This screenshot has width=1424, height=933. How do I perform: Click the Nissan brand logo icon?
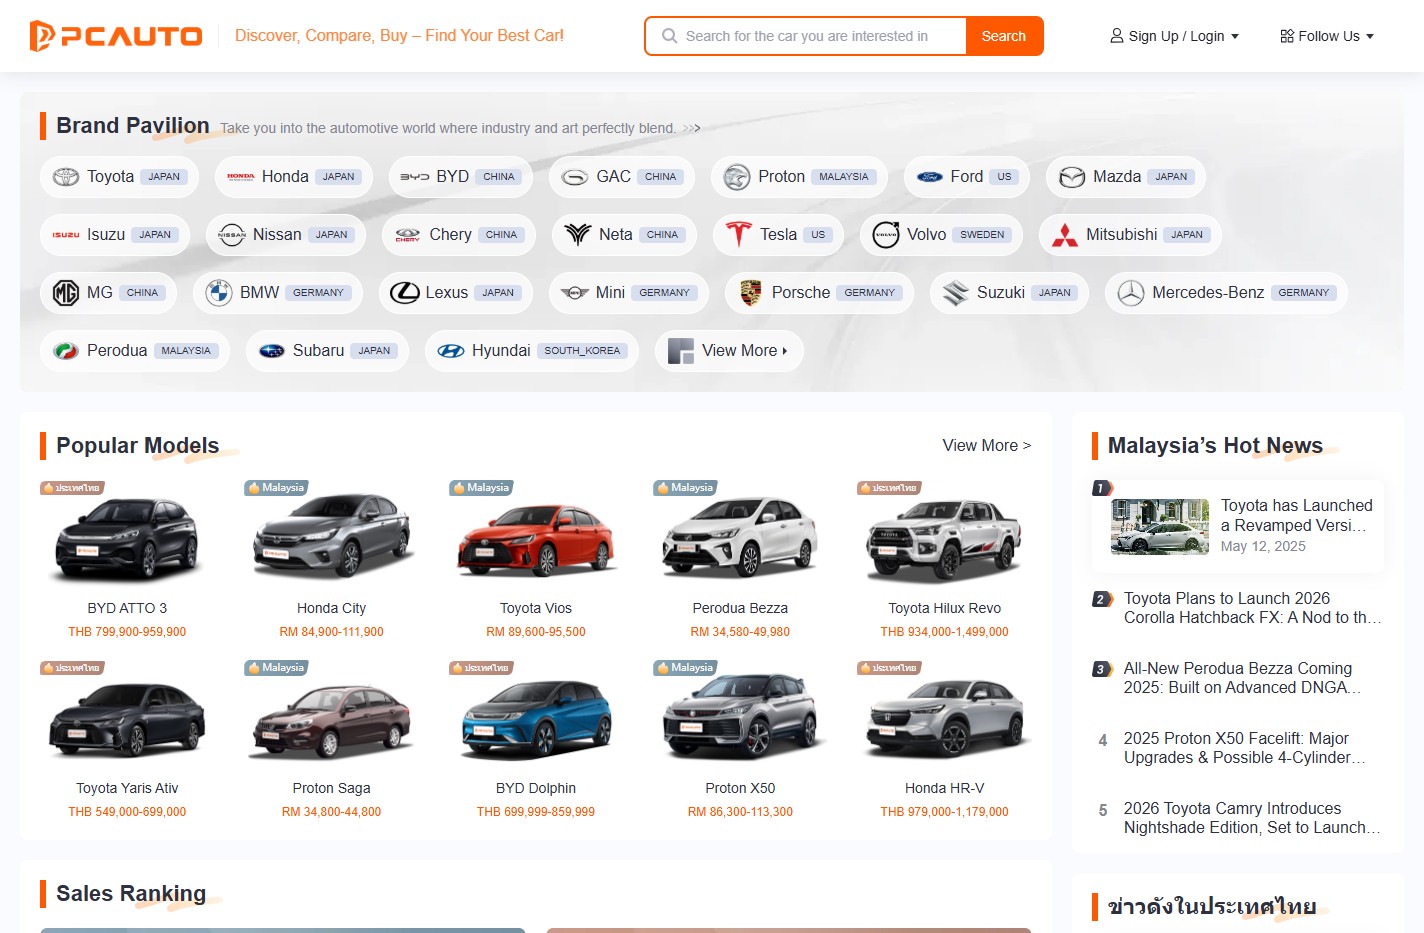(232, 235)
